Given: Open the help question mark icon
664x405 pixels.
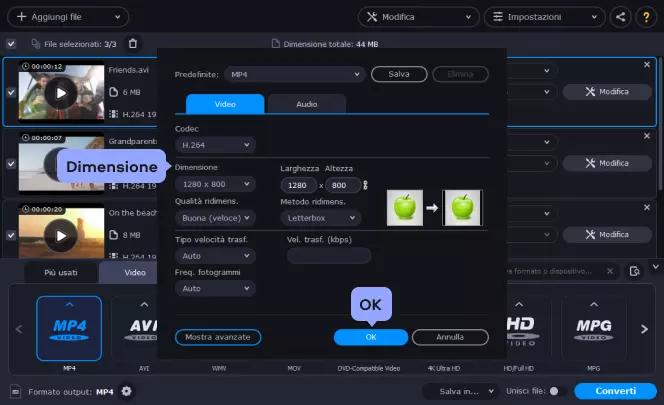Looking at the screenshot, I should click(646, 17).
